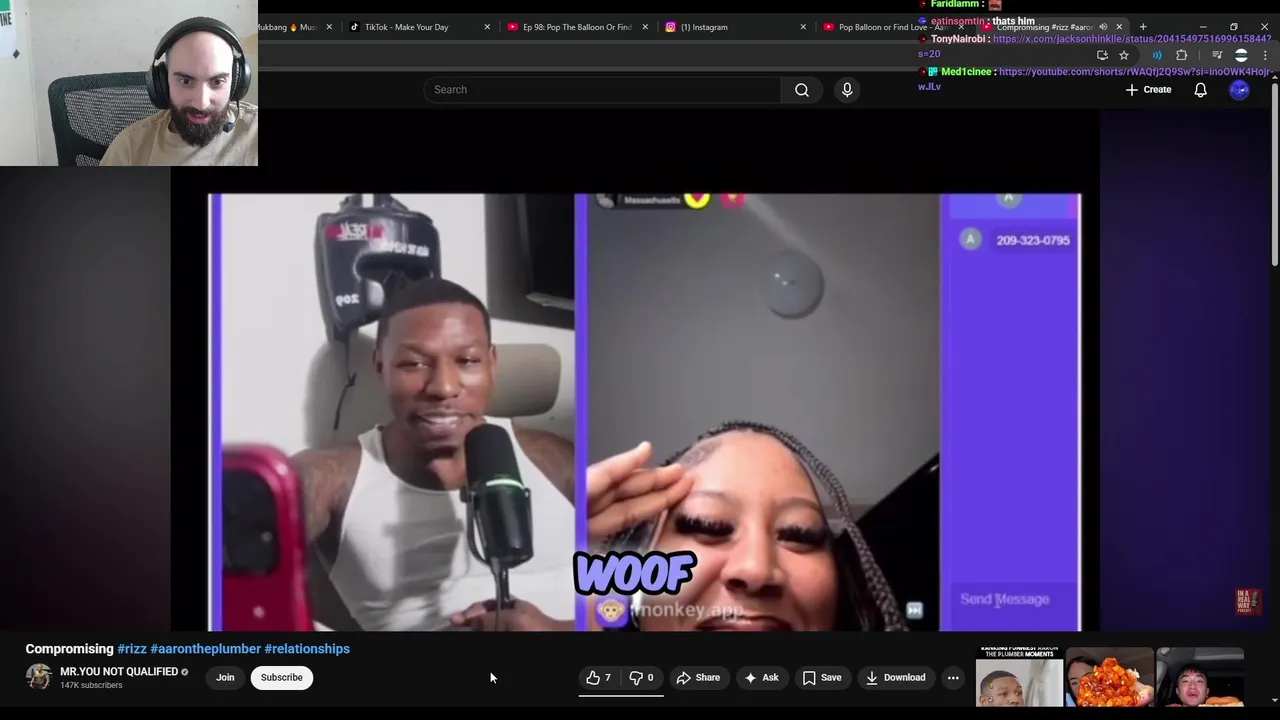This screenshot has width=1280, height=720.
Task: Open MR.YOU NOT QUALIFIED channel avatar
Action: point(39,677)
